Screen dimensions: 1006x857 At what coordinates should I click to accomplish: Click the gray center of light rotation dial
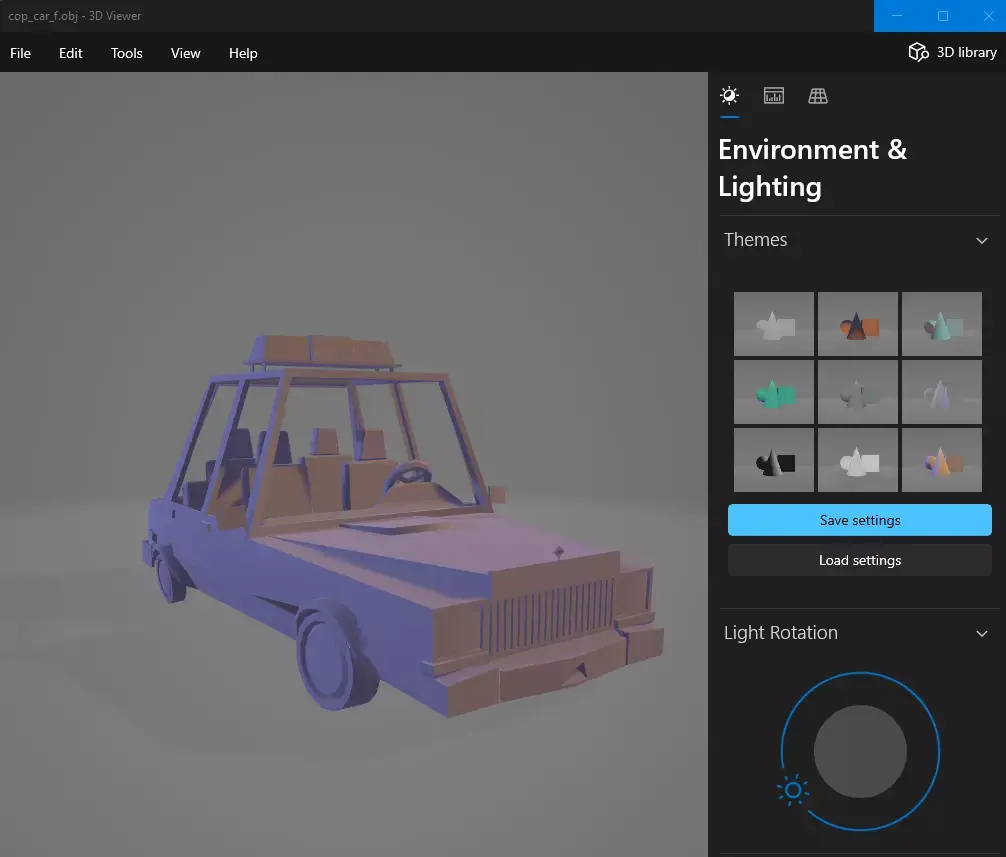pos(860,752)
